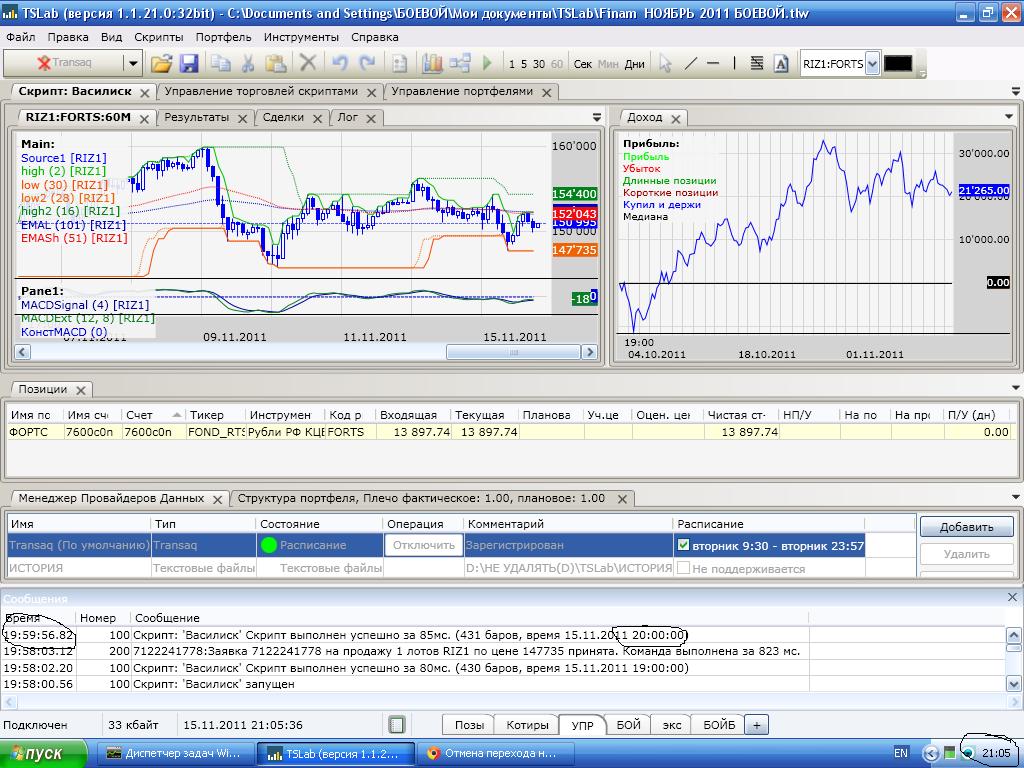Click the bar chart icon in toolbar
This screenshot has height=768, width=1024.
[x=432, y=63]
